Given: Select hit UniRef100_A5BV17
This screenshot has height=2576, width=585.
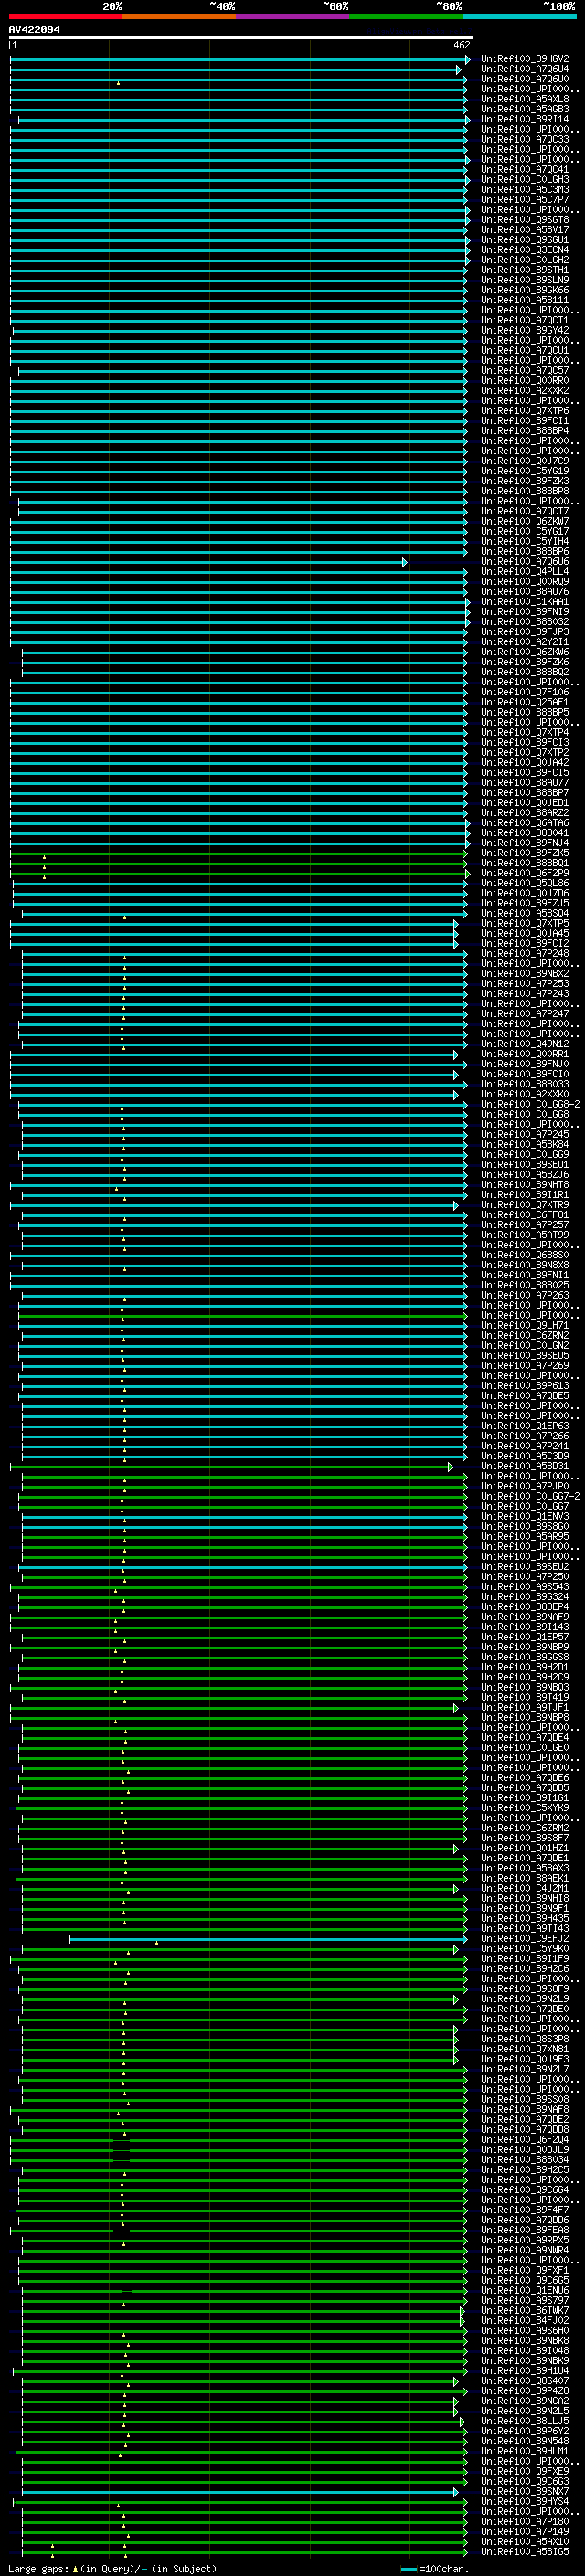Looking at the screenshot, I should 525,230.
